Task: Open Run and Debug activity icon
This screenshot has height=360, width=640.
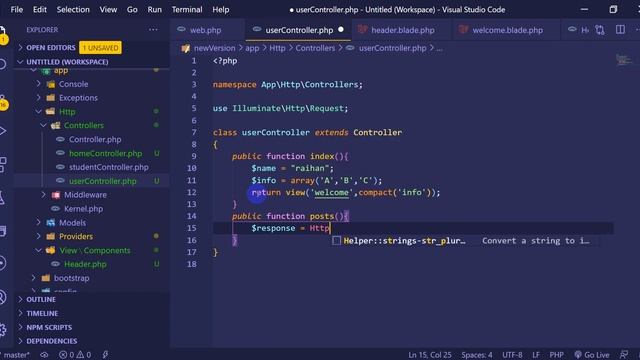Action: pos(3,131)
